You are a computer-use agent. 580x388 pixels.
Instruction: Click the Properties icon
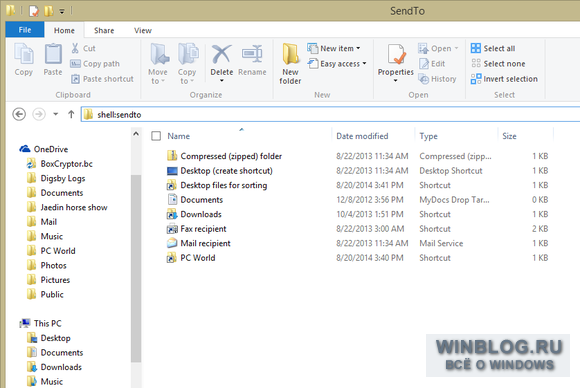[x=396, y=54]
